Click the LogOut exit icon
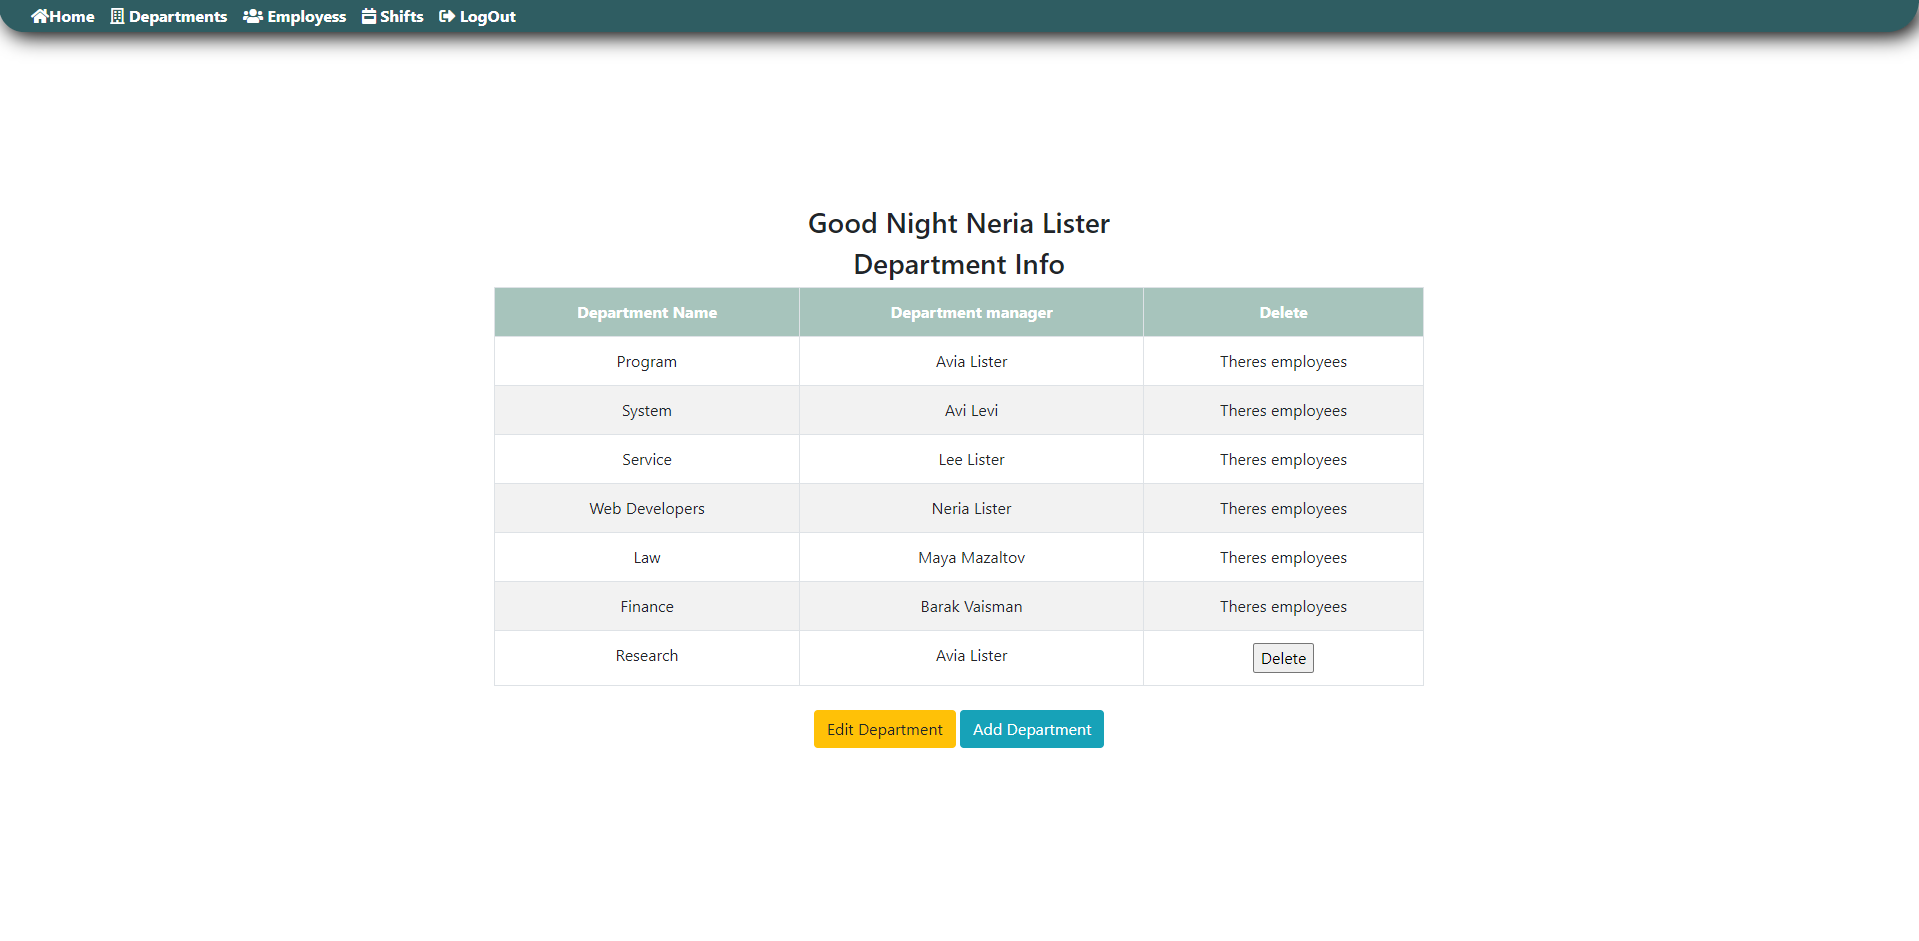 [447, 16]
